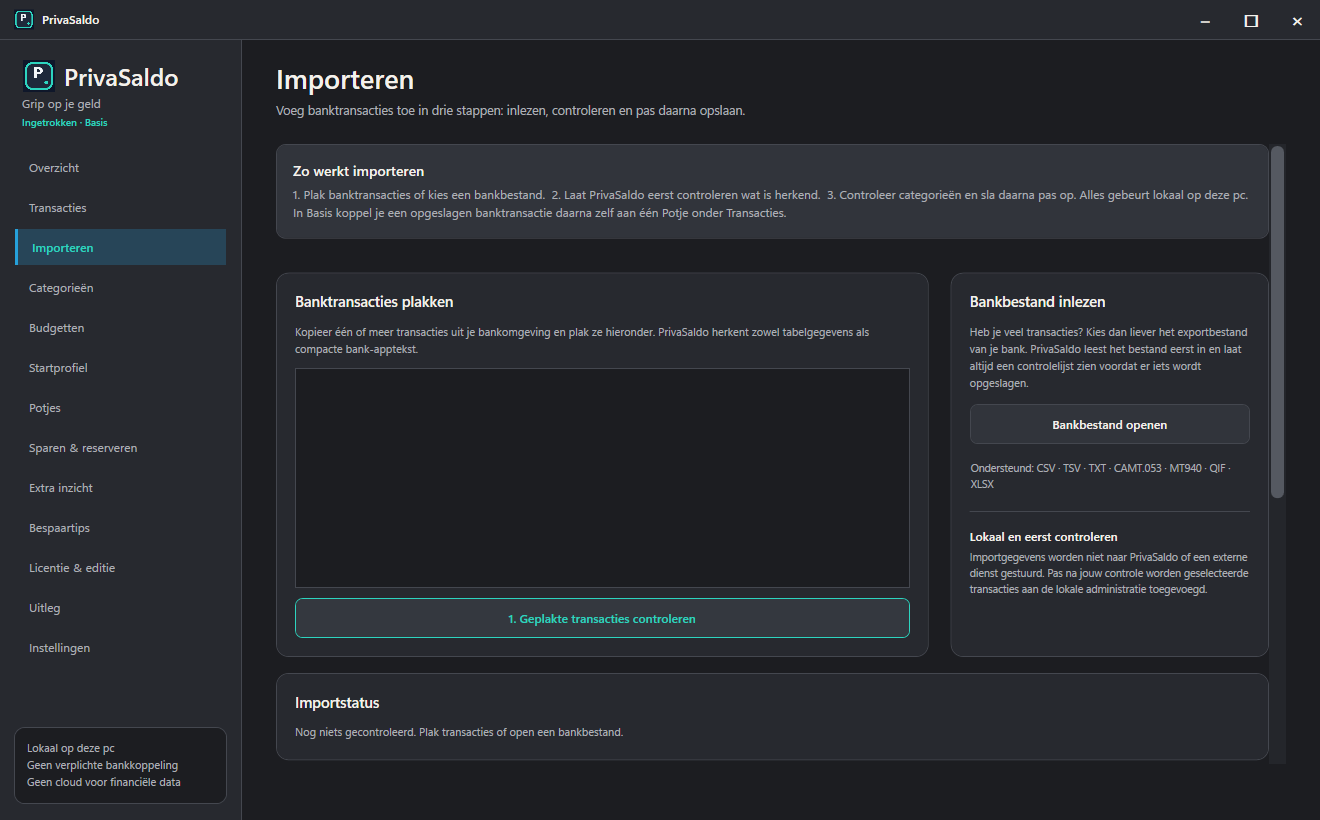
Task: Click the PrivaSaldo sidebar logo icon
Action: tap(39, 76)
